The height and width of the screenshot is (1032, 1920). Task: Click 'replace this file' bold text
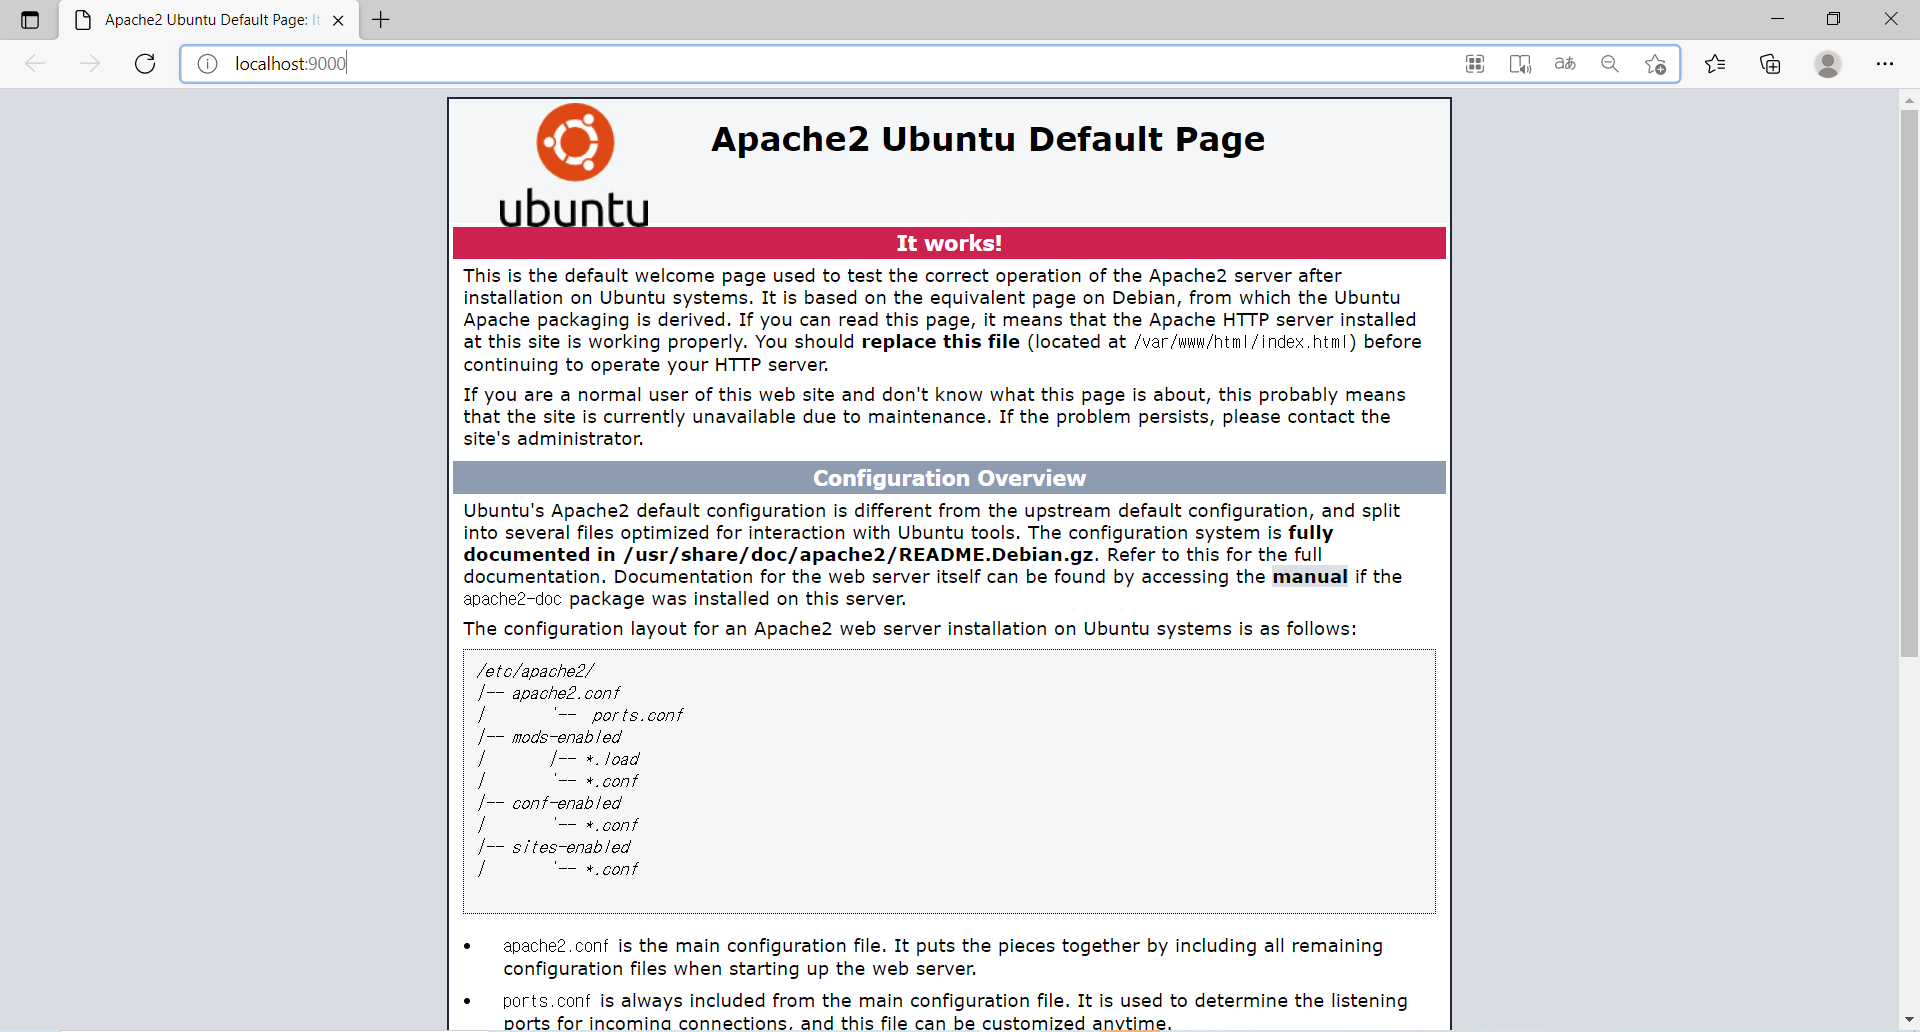[x=940, y=342]
